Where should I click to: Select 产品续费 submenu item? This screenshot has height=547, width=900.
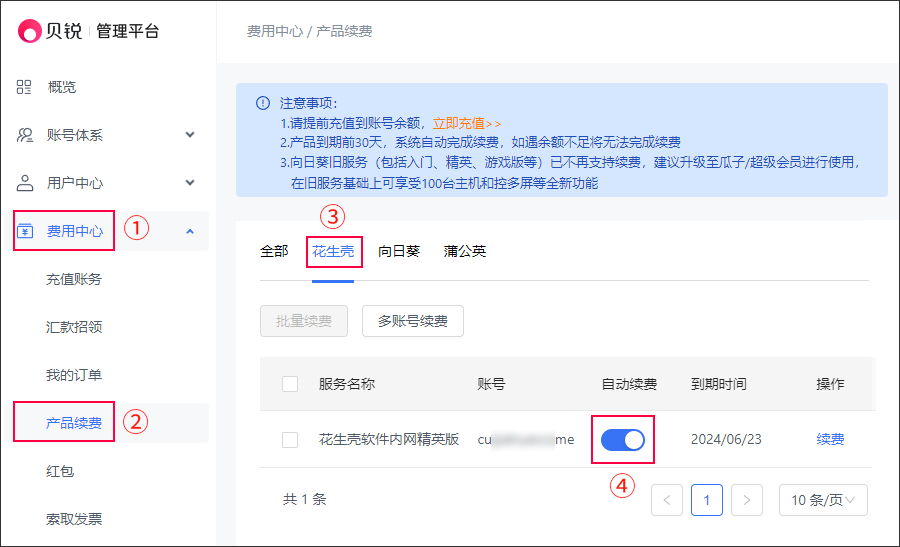coord(74,423)
